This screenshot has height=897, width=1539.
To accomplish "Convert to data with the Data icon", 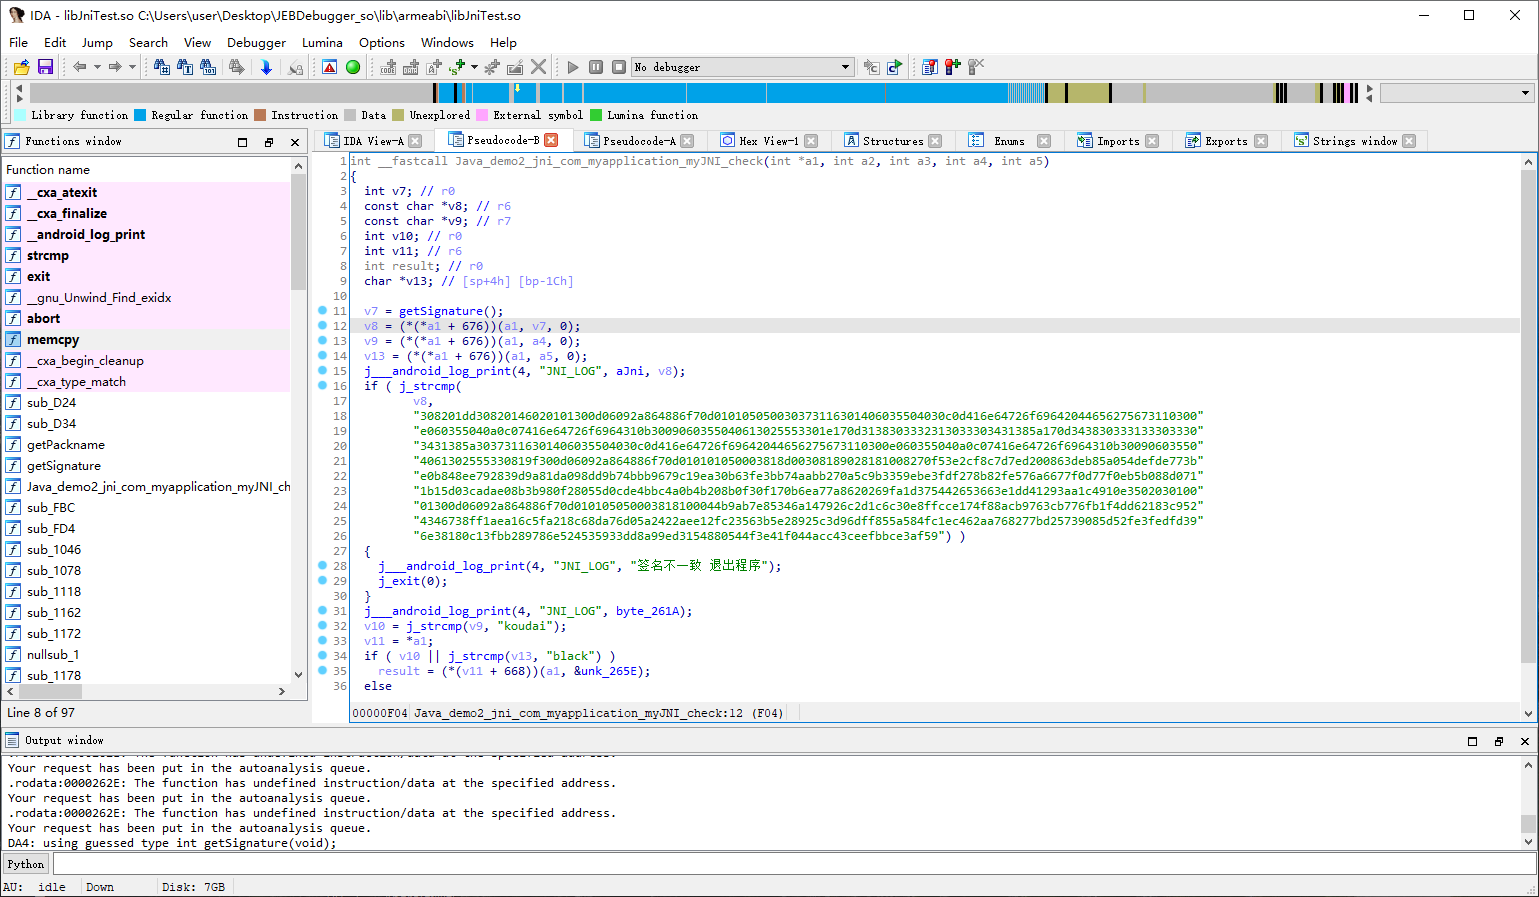I will pos(411,67).
